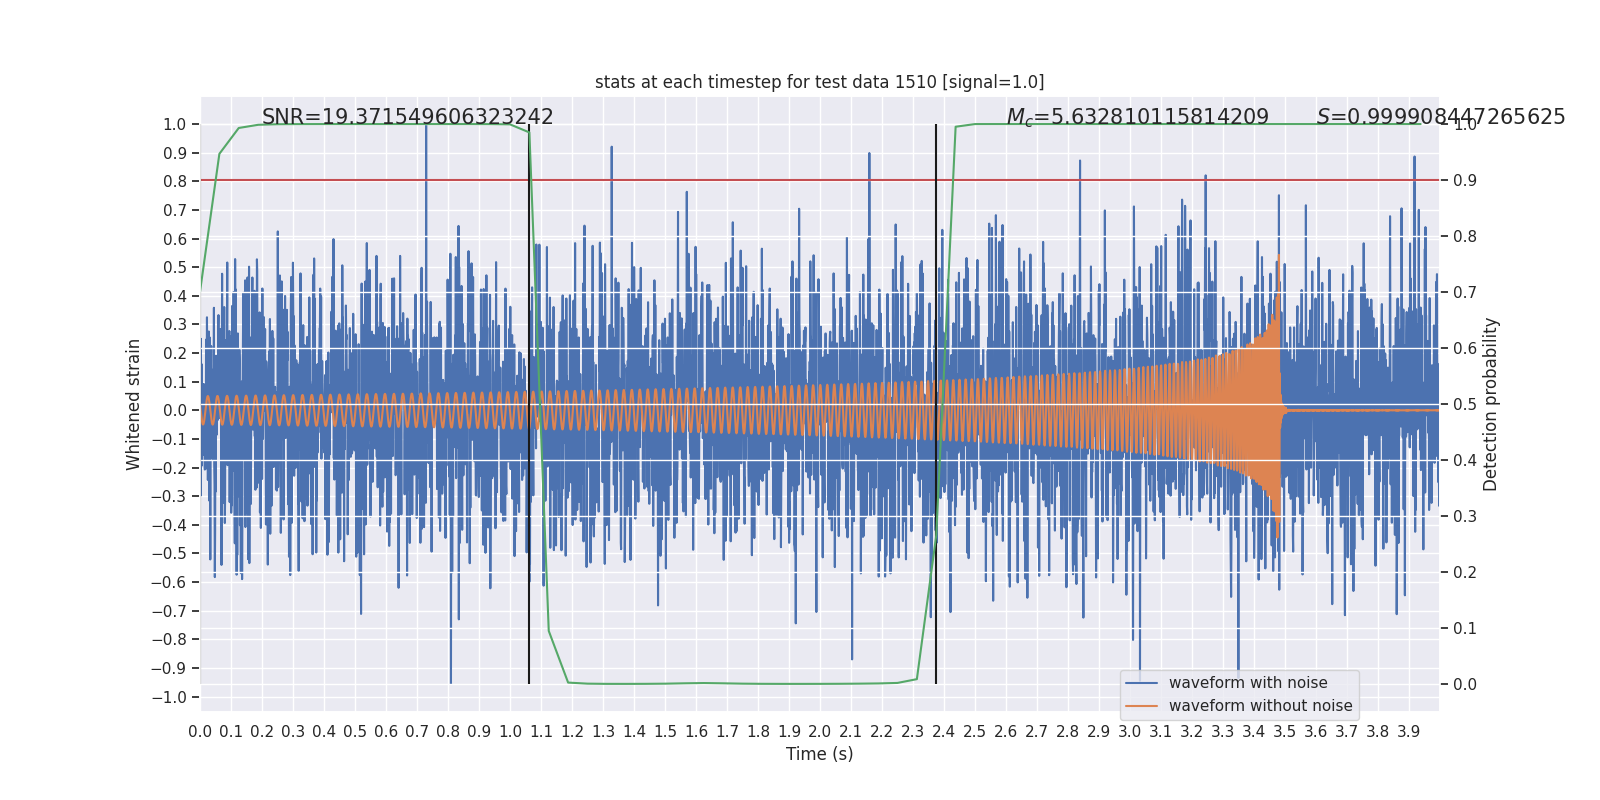The height and width of the screenshot is (800, 1600).
Task: Click the orange line swatch in the legend
Action: coord(1141,706)
